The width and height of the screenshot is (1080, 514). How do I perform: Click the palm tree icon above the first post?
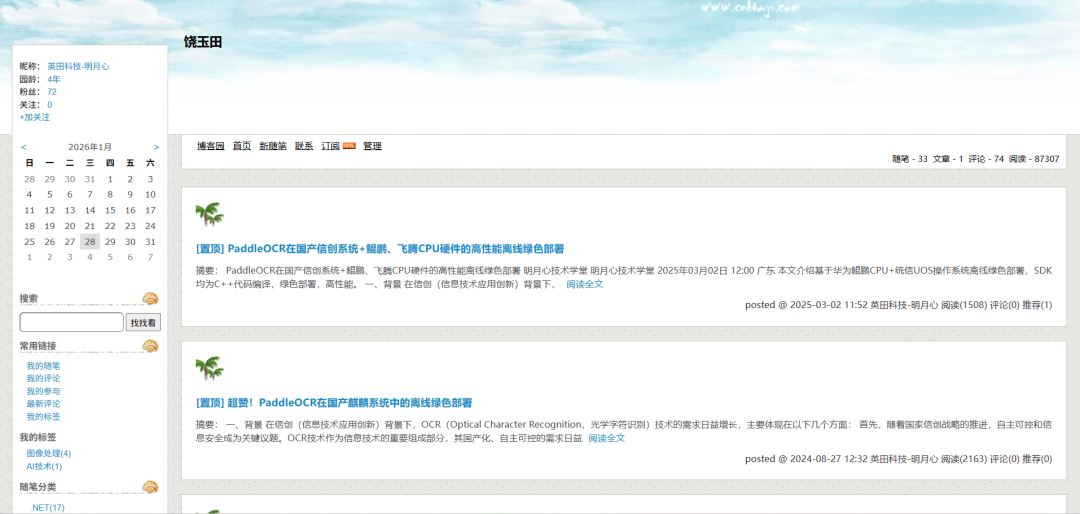coord(209,214)
